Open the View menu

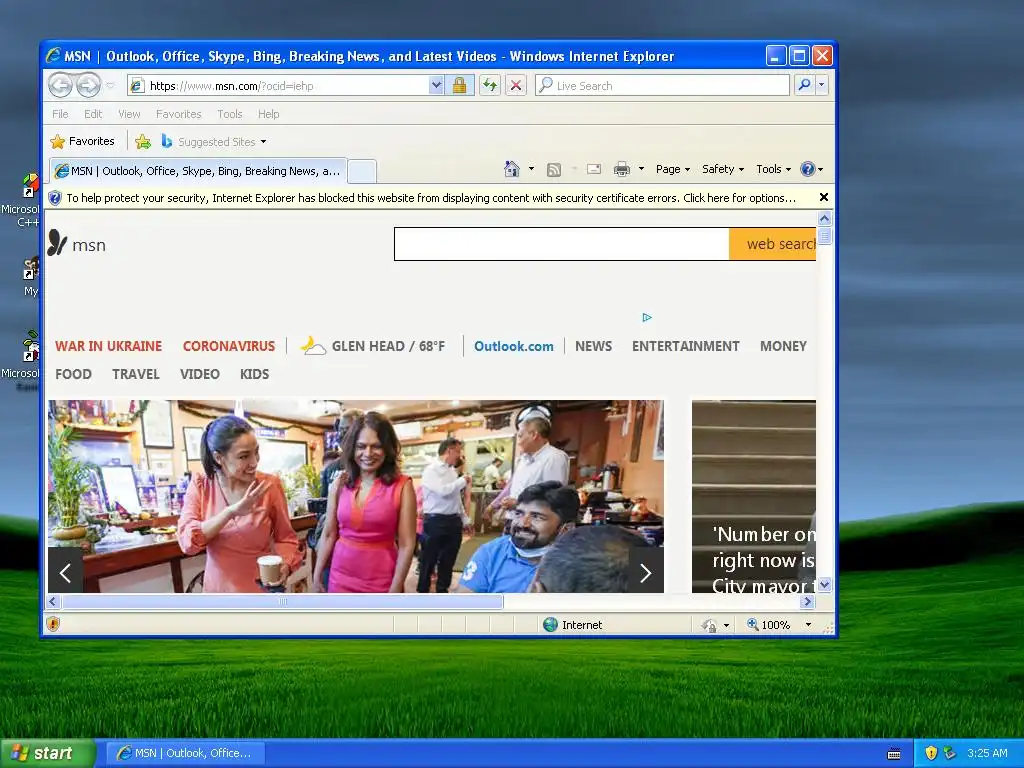(x=129, y=114)
